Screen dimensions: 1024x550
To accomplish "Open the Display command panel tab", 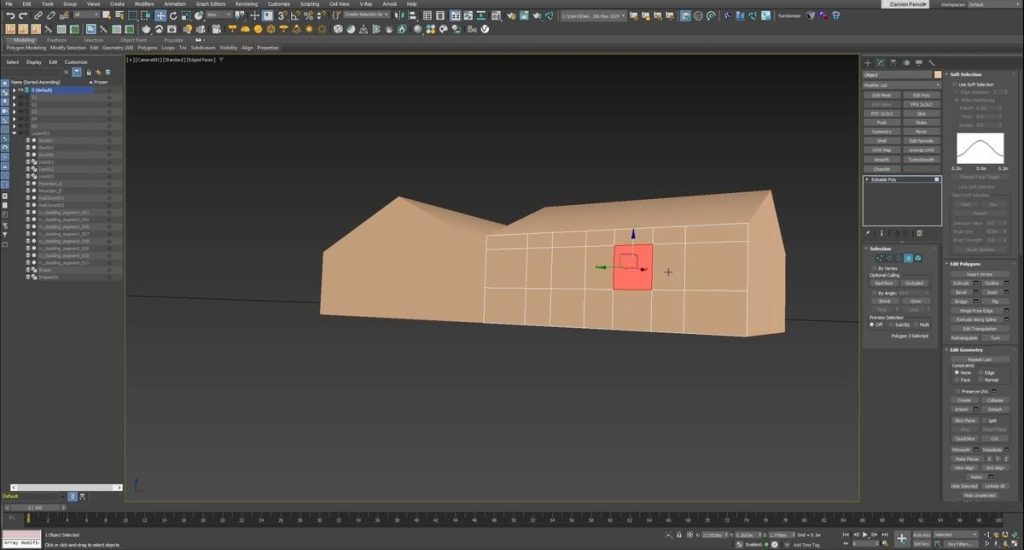I will point(919,63).
